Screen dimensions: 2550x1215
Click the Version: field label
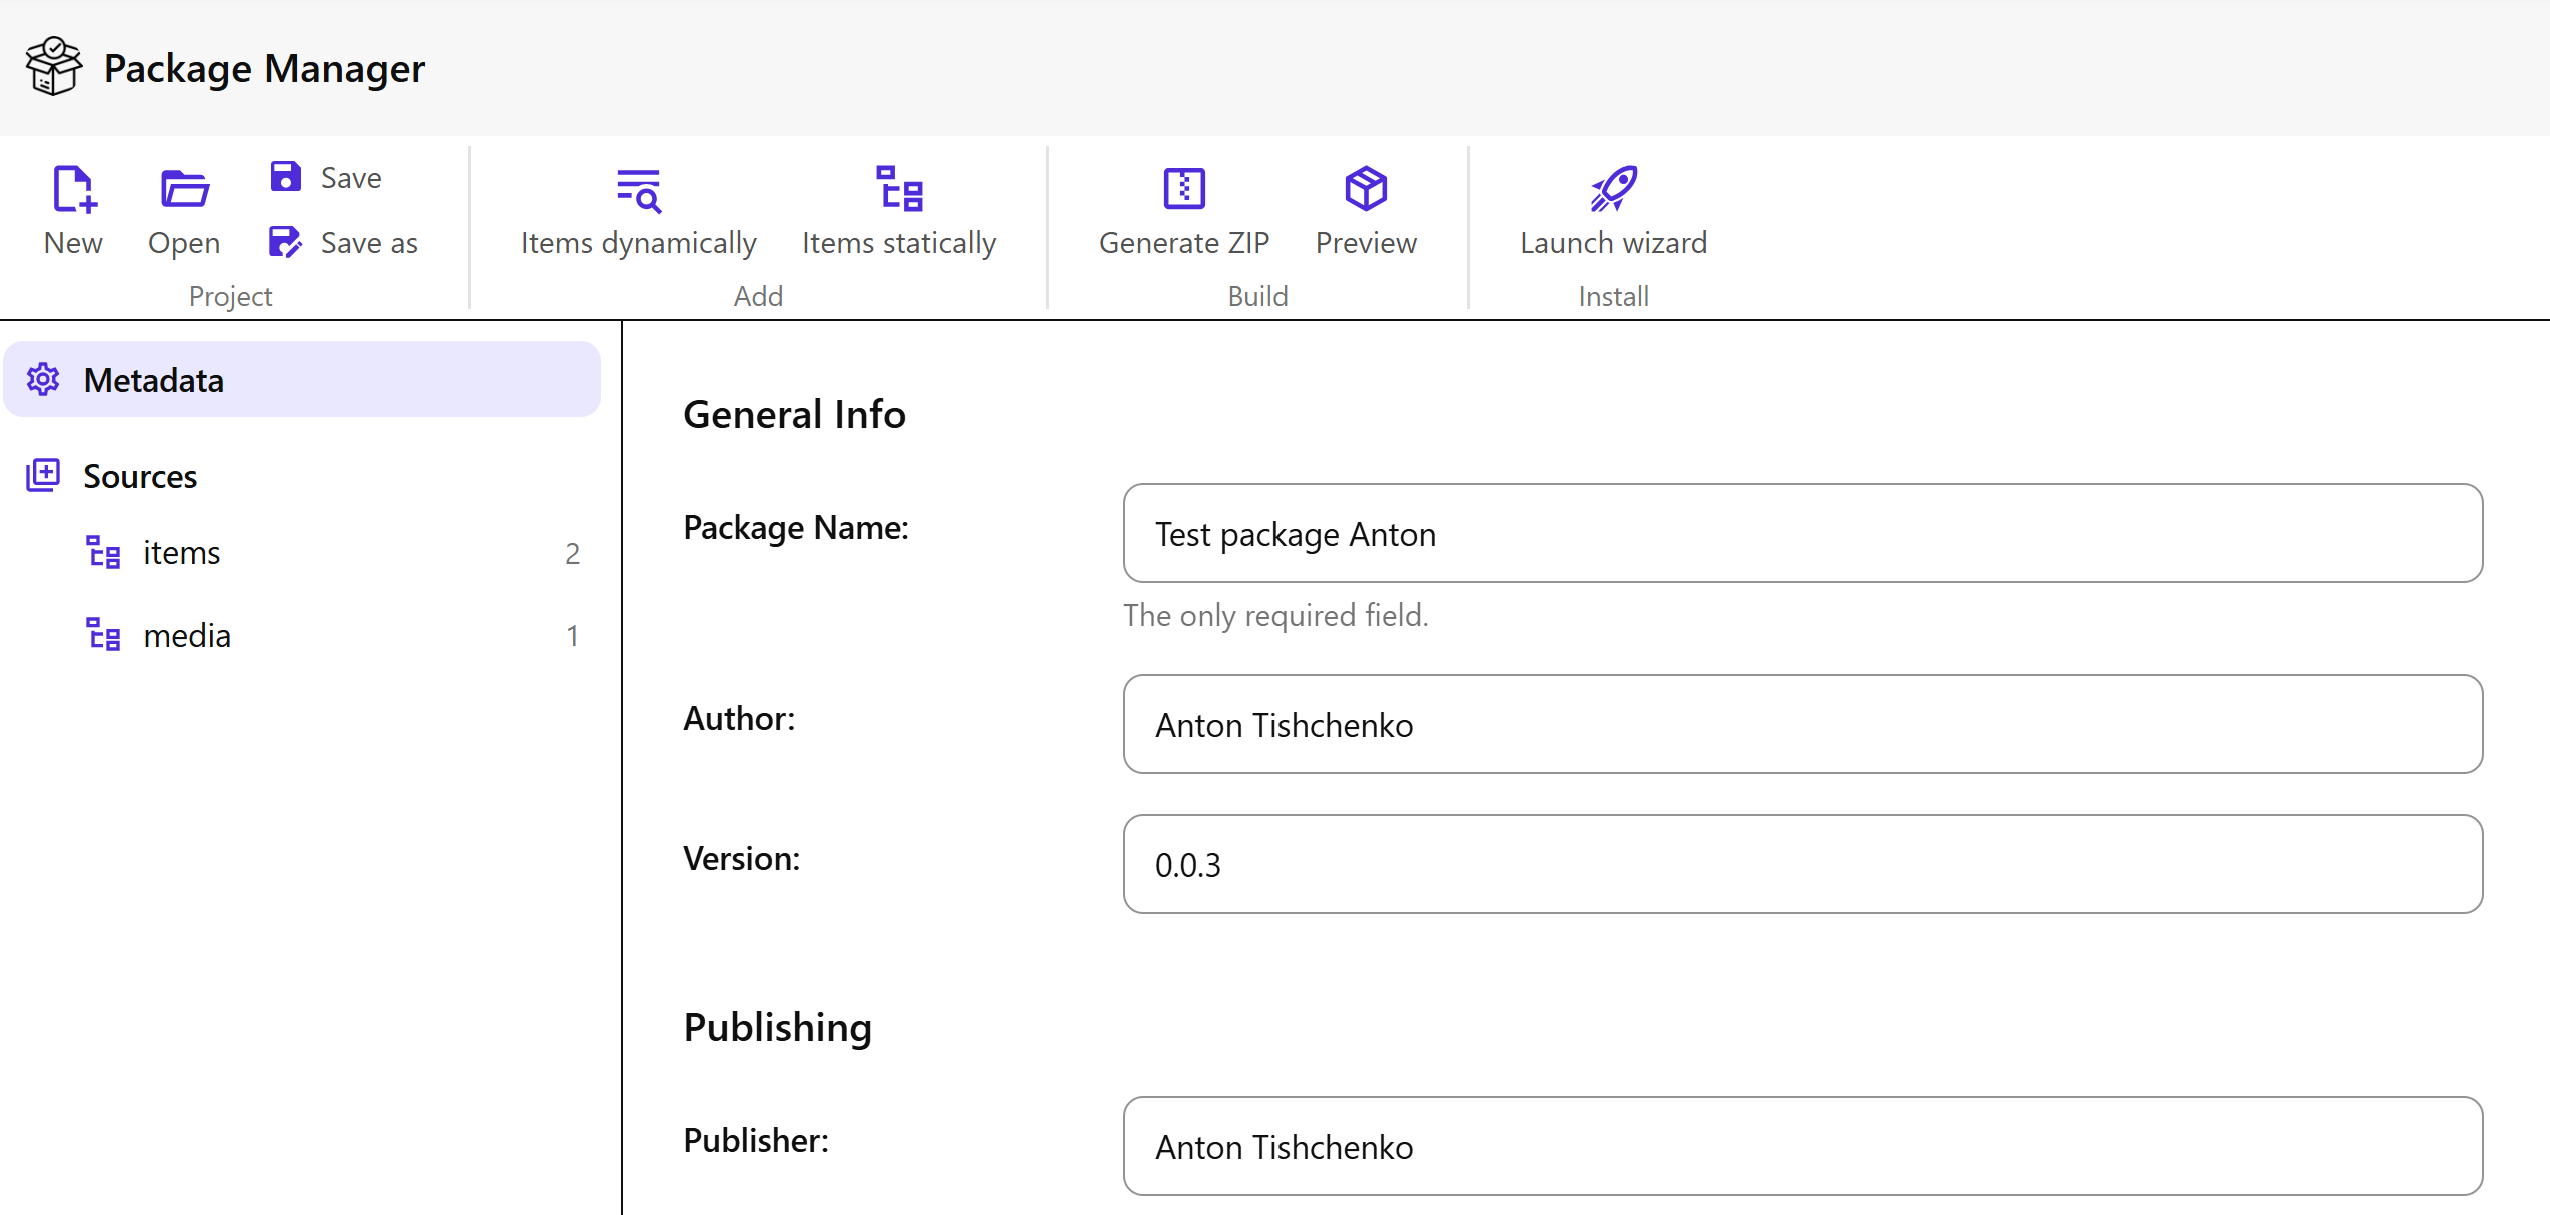pos(742,859)
